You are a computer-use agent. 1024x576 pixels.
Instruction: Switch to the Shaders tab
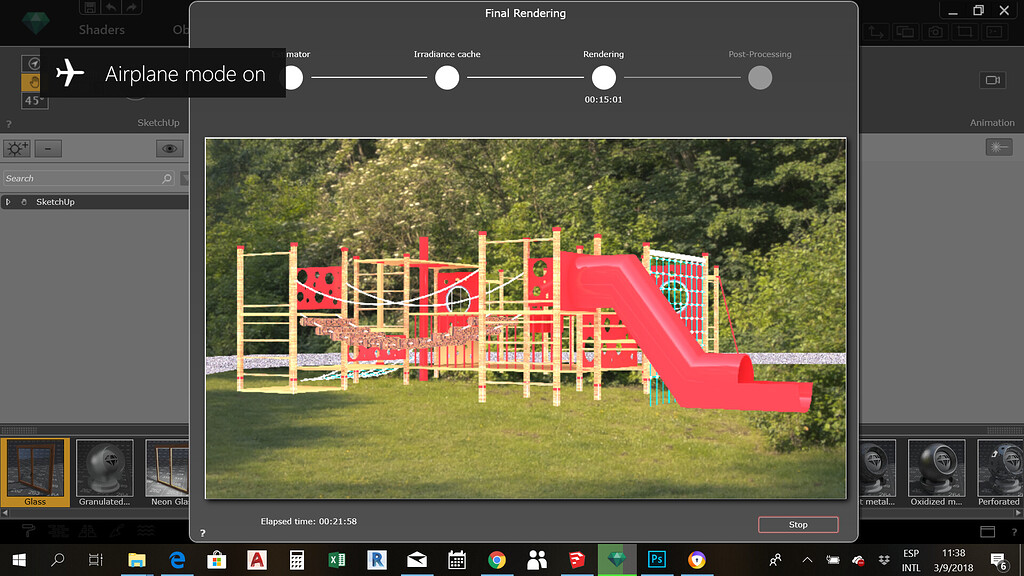tap(101, 29)
